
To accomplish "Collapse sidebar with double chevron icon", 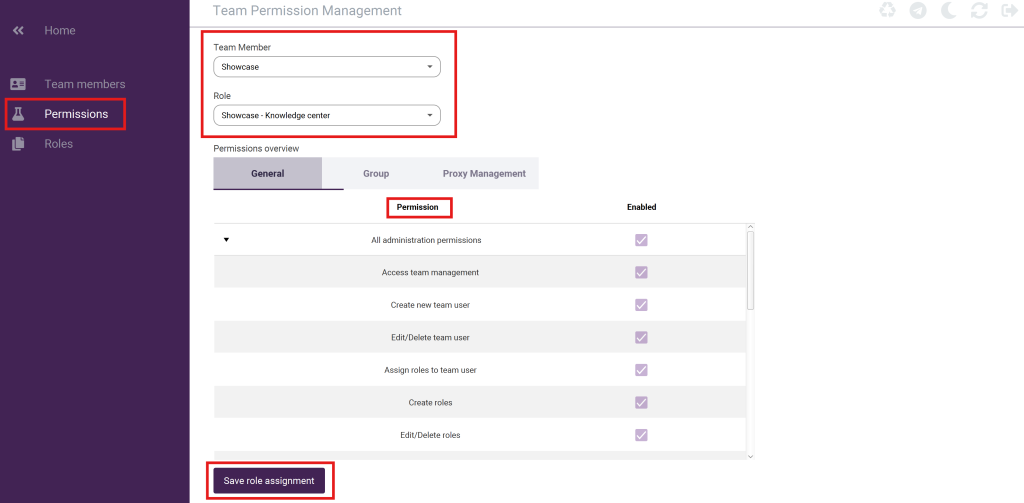I will (x=18, y=31).
